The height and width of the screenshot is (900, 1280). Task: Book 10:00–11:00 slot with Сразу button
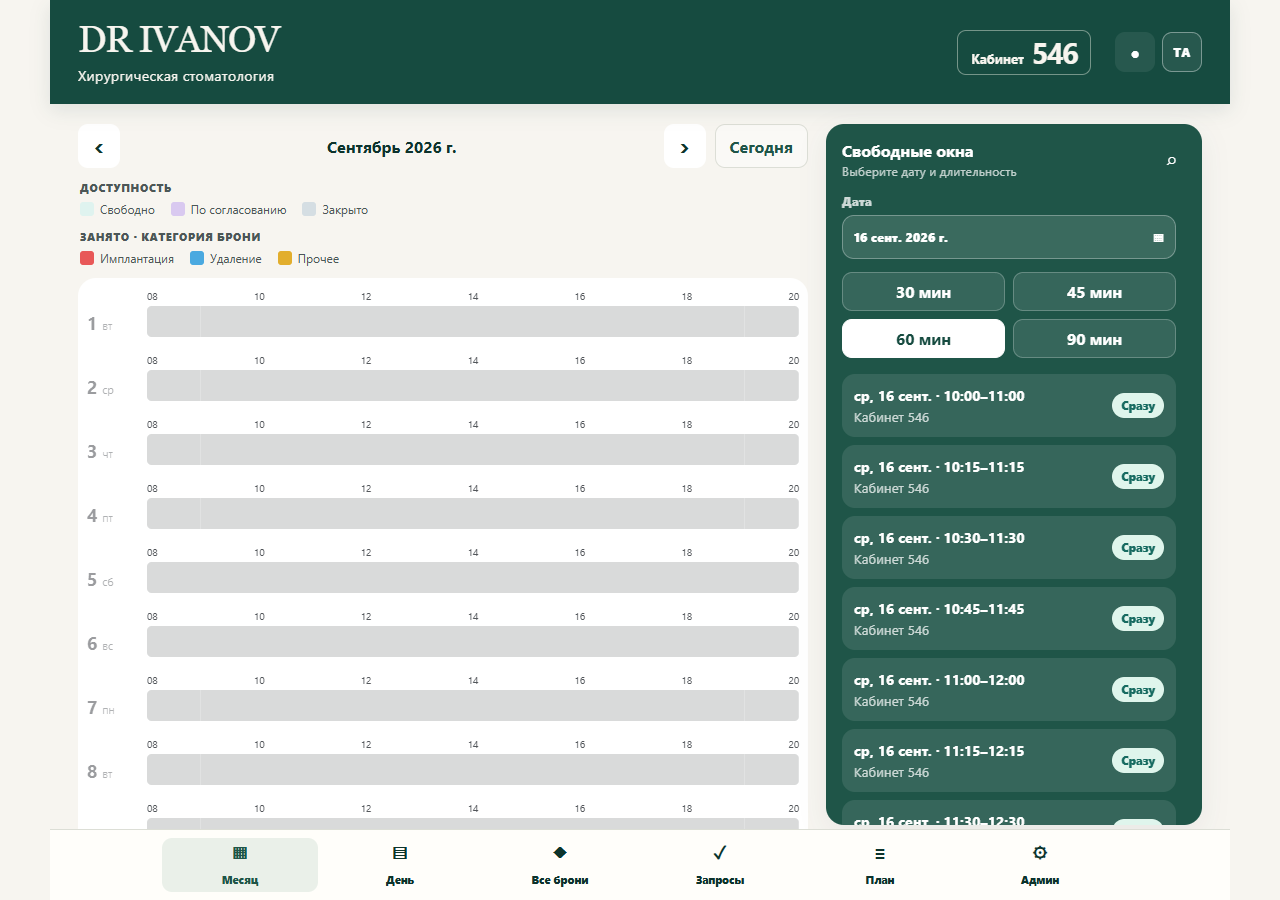(x=1138, y=406)
